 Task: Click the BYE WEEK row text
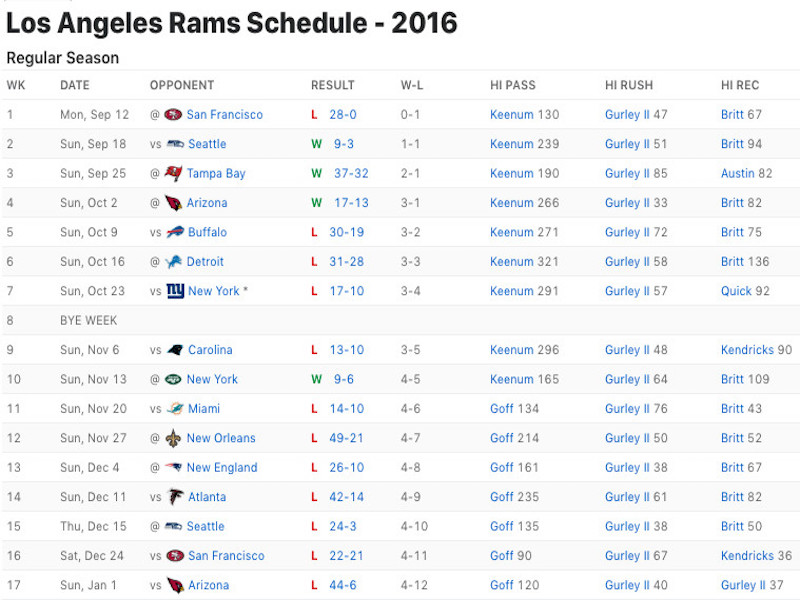click(89, 320)
